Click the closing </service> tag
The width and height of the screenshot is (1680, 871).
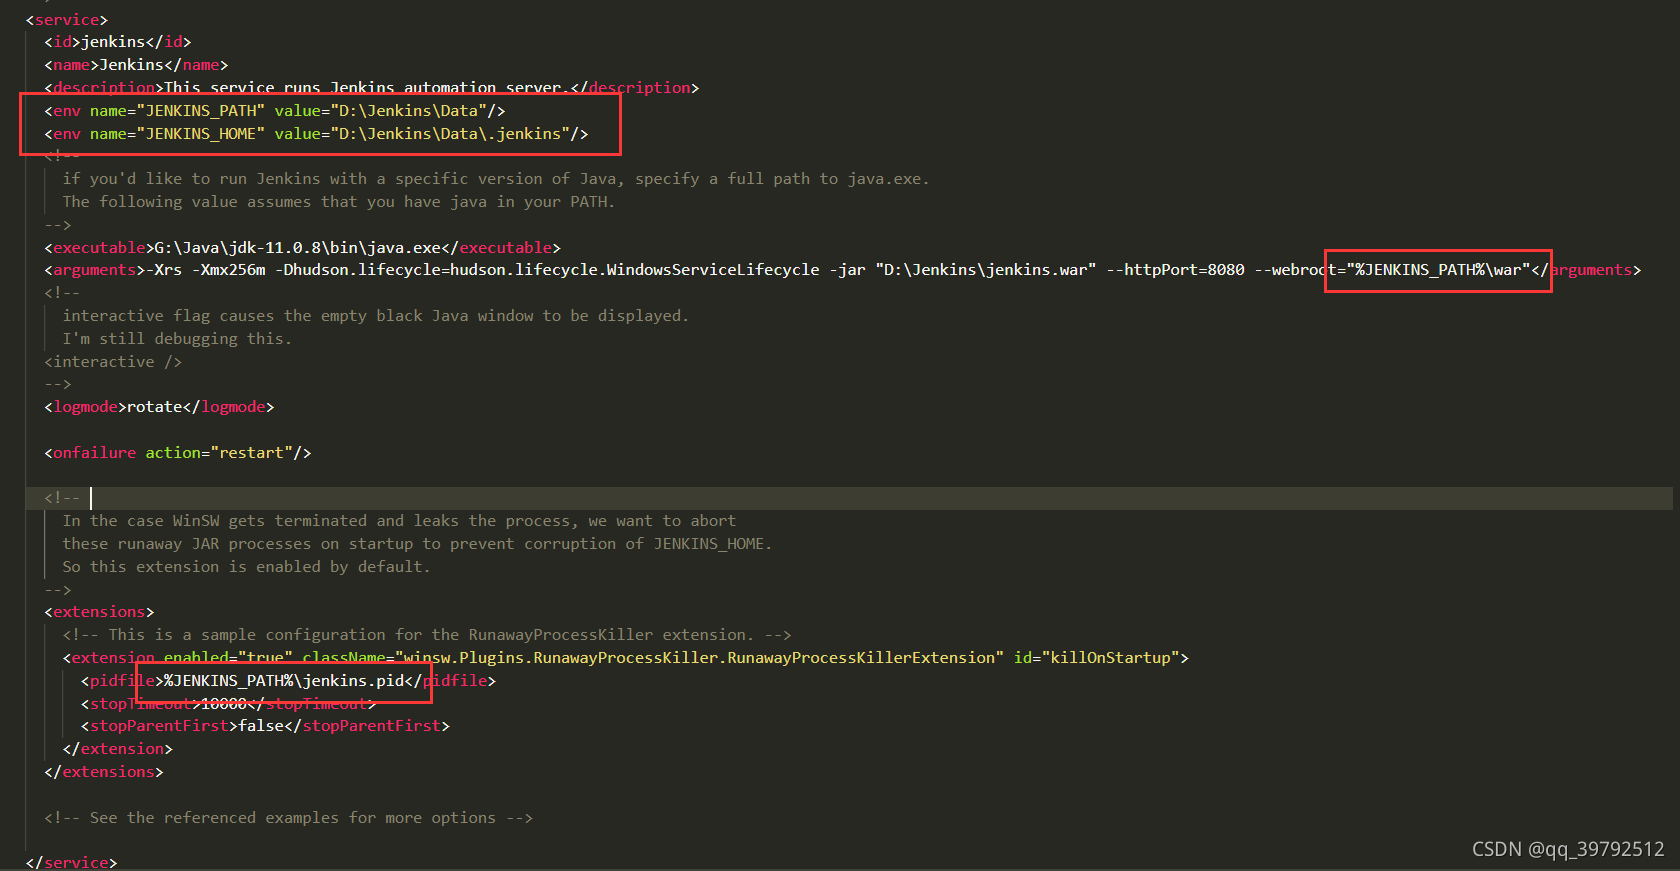71,862
